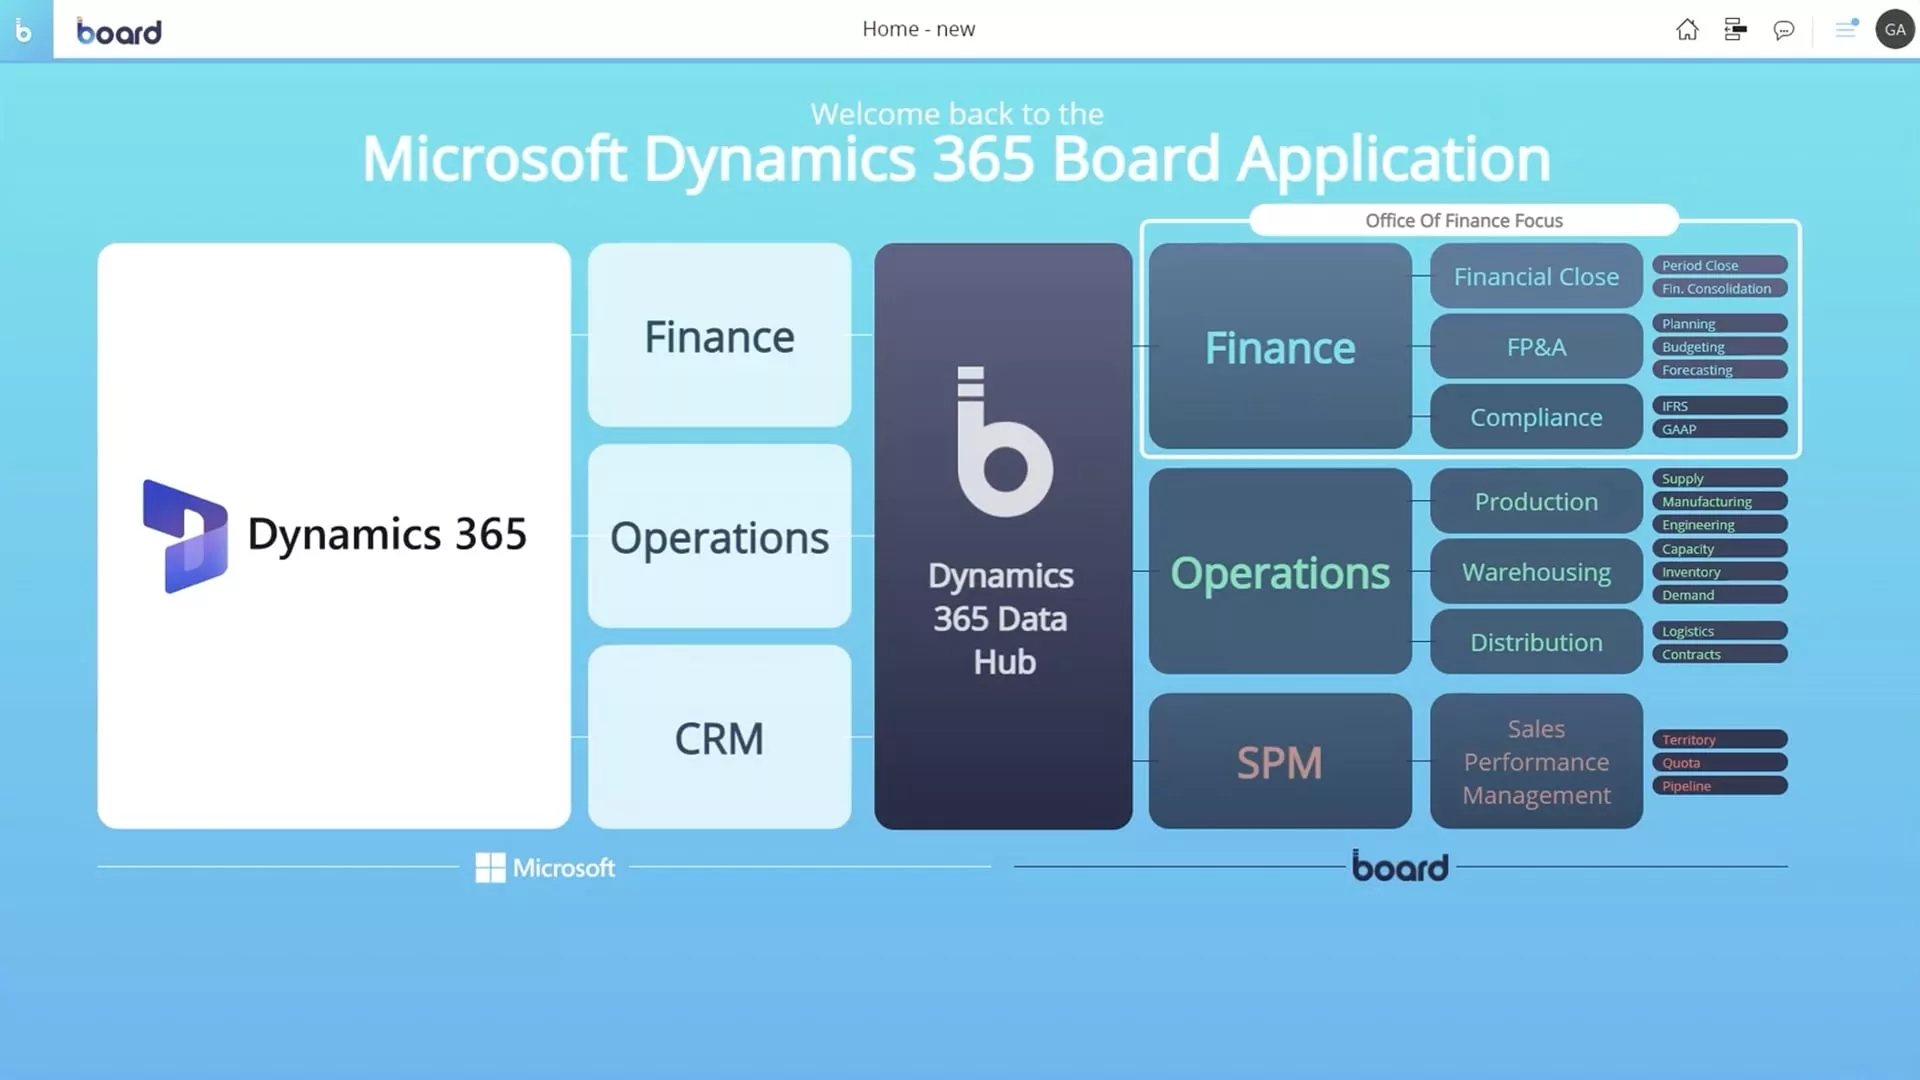Click the Microsoft logo at bottom
Image resolution: width=1920 pixels, height=1080 pixels.
(x=545, y=867)
